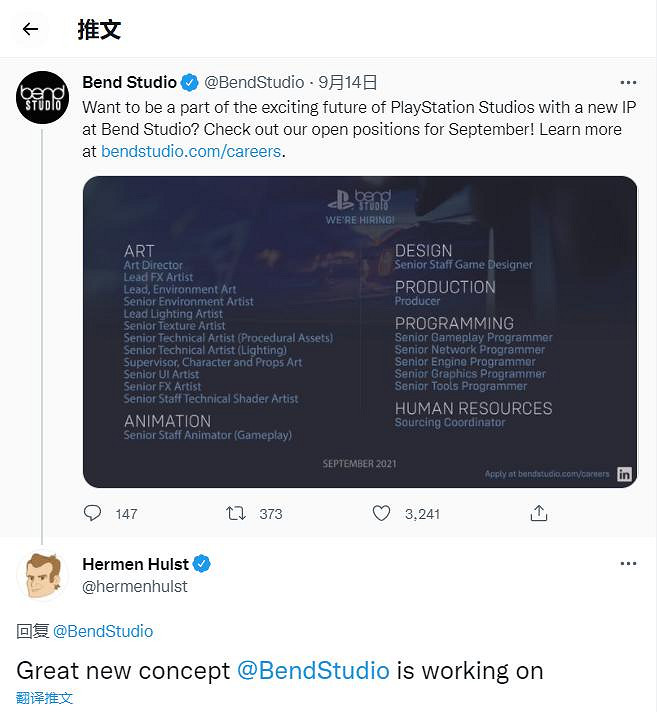Open Bend Studio profile avatar
Viewport: 657px width, 712px height.
(x=42, y=98)
